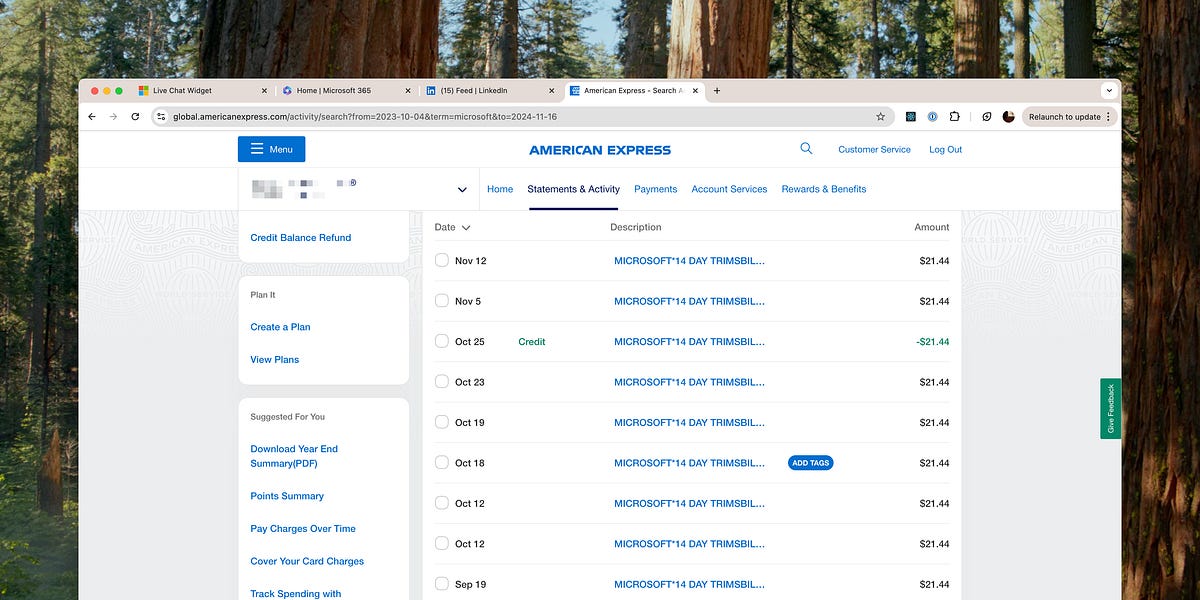Open the Account Services section
The width and height of the screenshot is (1200, 600).
pos(729,189)
